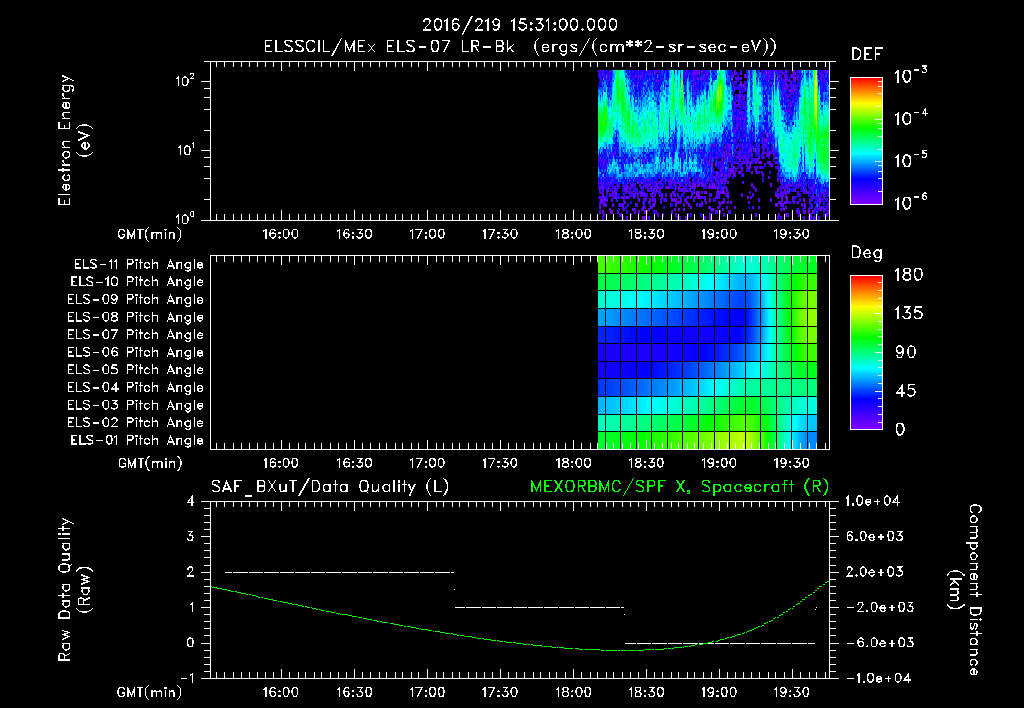
Task: Select the ELS-03 Pitch Angle row label
Action: [136, 406]
